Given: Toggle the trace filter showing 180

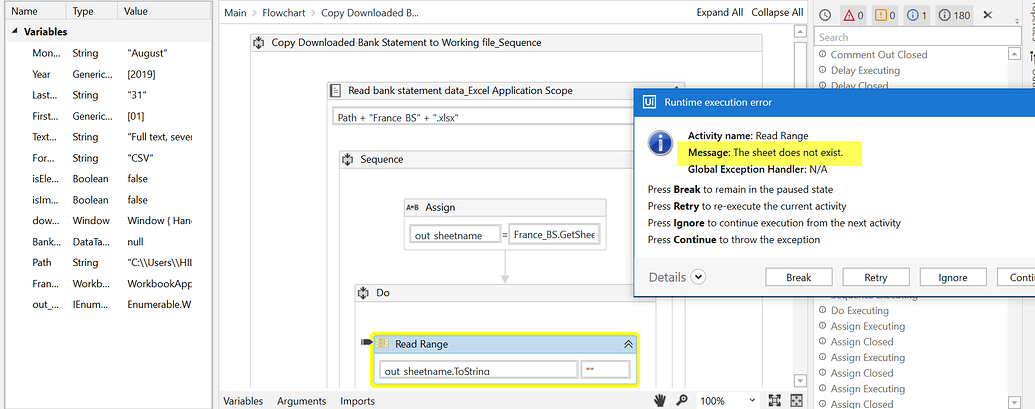Looking at the screenshot, I should pyautogui.click(x=953, y=15).
